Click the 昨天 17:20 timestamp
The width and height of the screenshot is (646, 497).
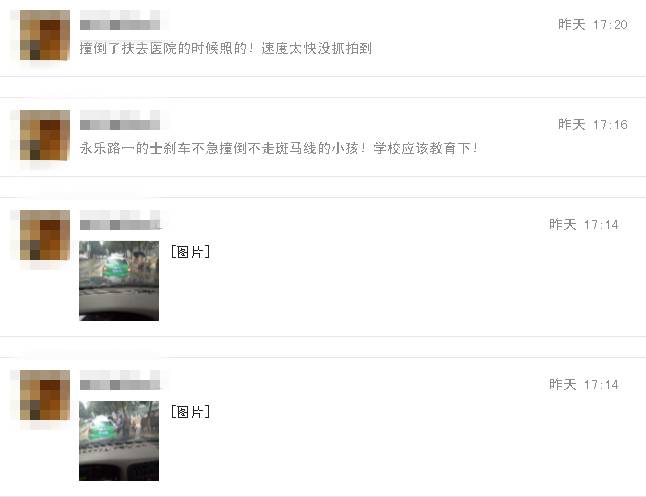pos(592,25)
